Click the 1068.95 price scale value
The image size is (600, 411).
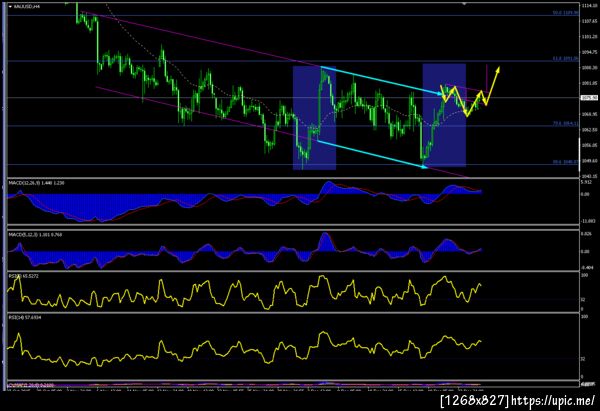point(589,114)
